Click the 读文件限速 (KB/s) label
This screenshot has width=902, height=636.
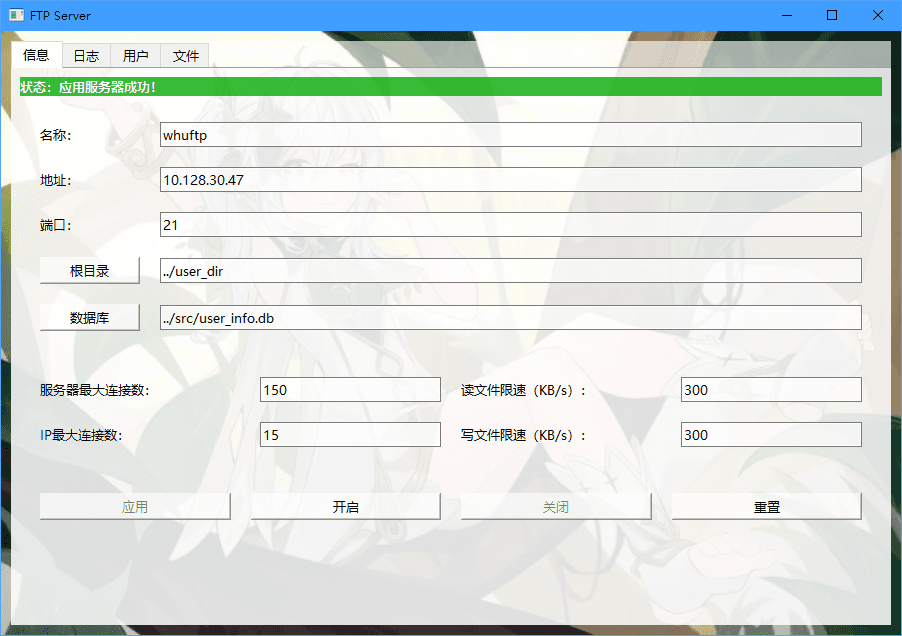tap(523, 390)
